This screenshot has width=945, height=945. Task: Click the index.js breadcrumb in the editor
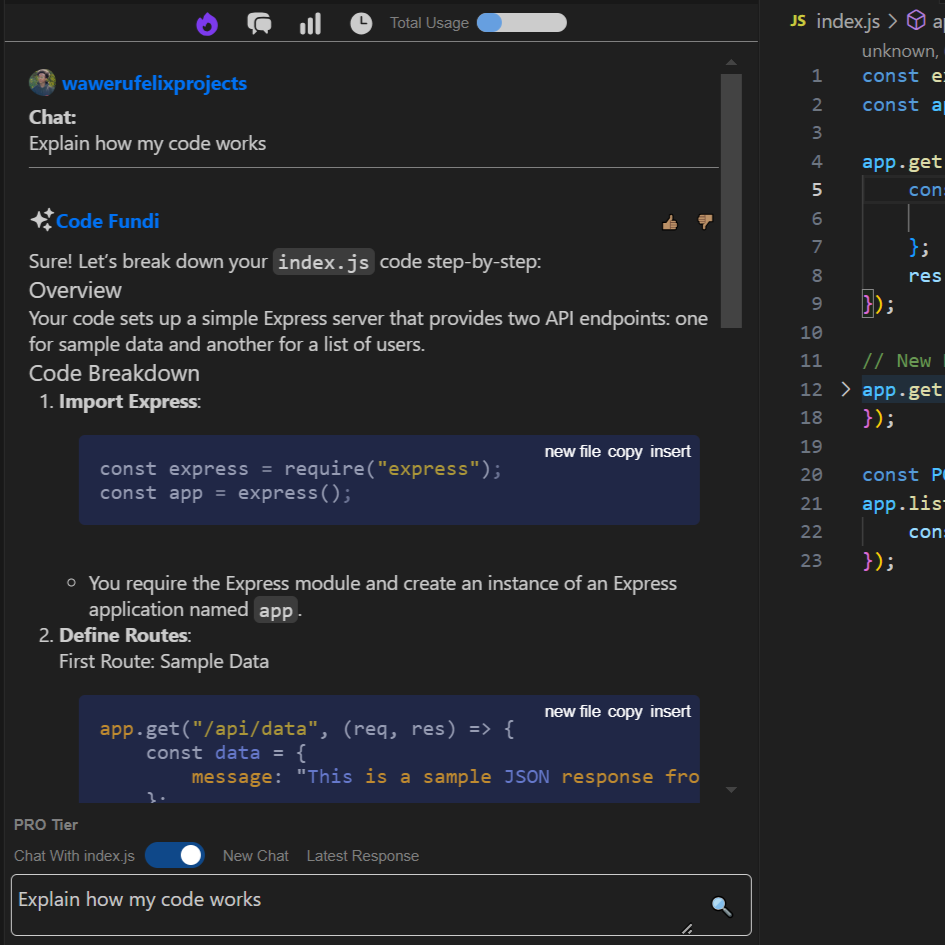tap(847, 22)
